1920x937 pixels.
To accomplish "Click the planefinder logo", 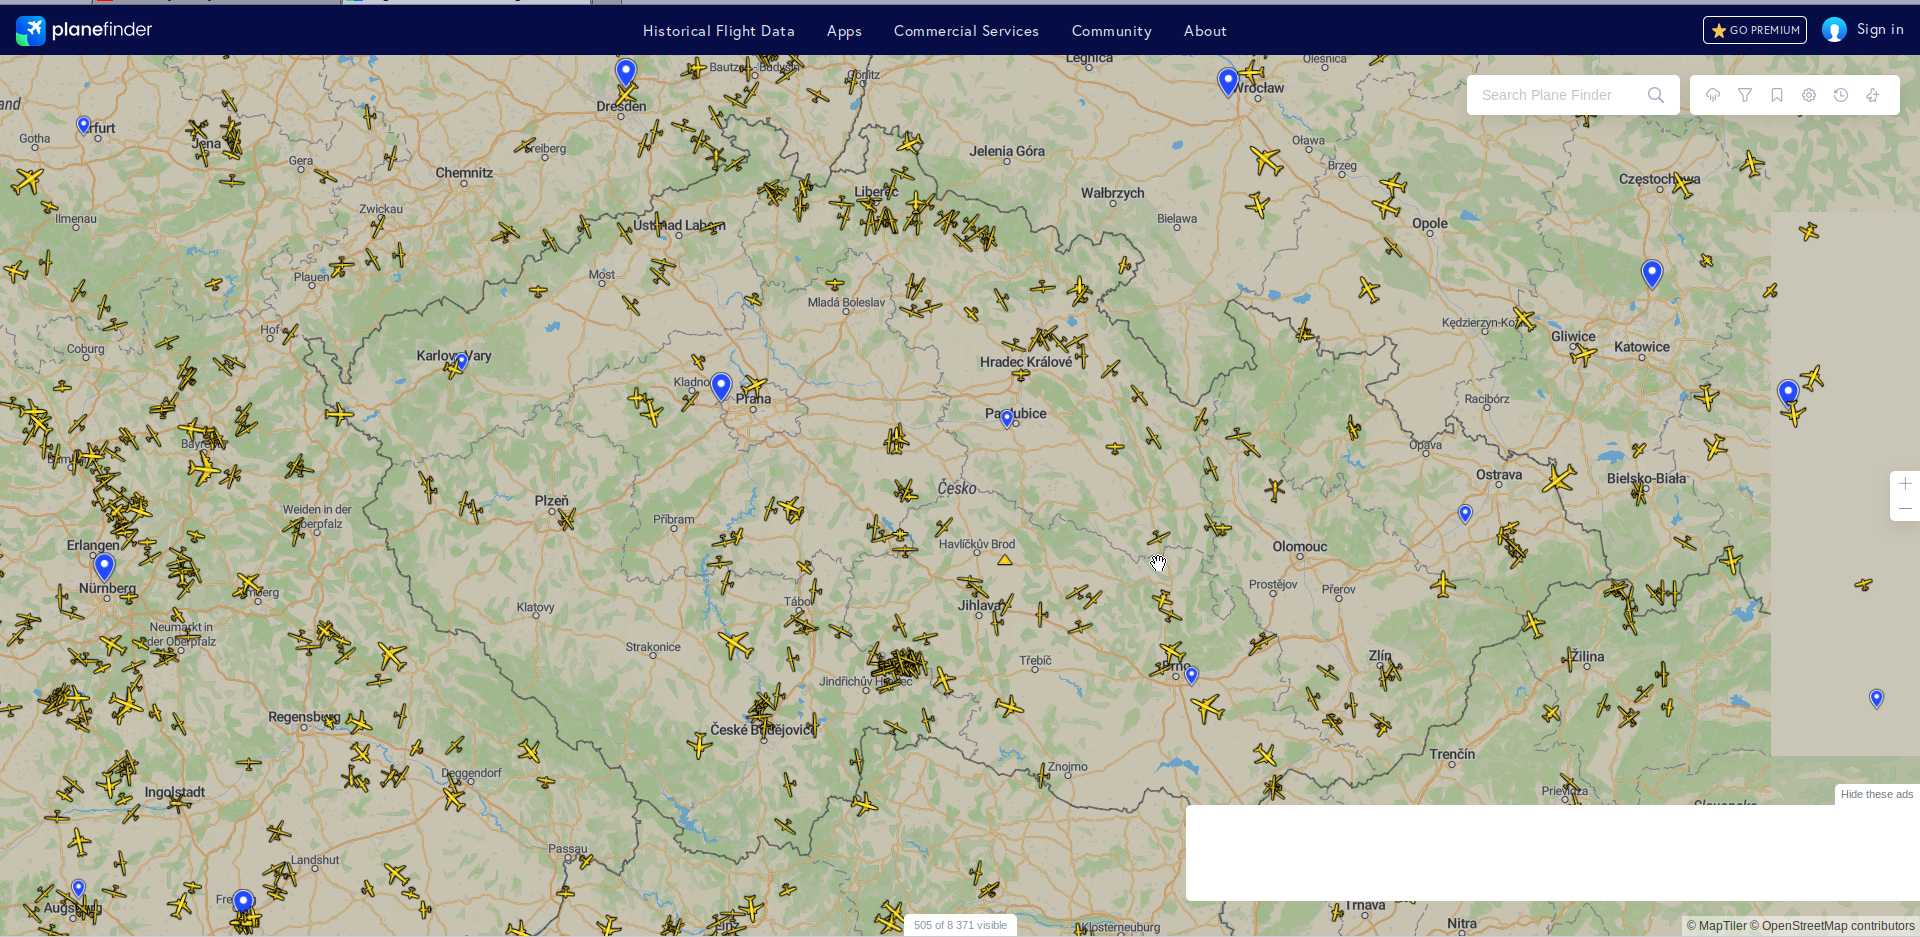I will point(85,30).
